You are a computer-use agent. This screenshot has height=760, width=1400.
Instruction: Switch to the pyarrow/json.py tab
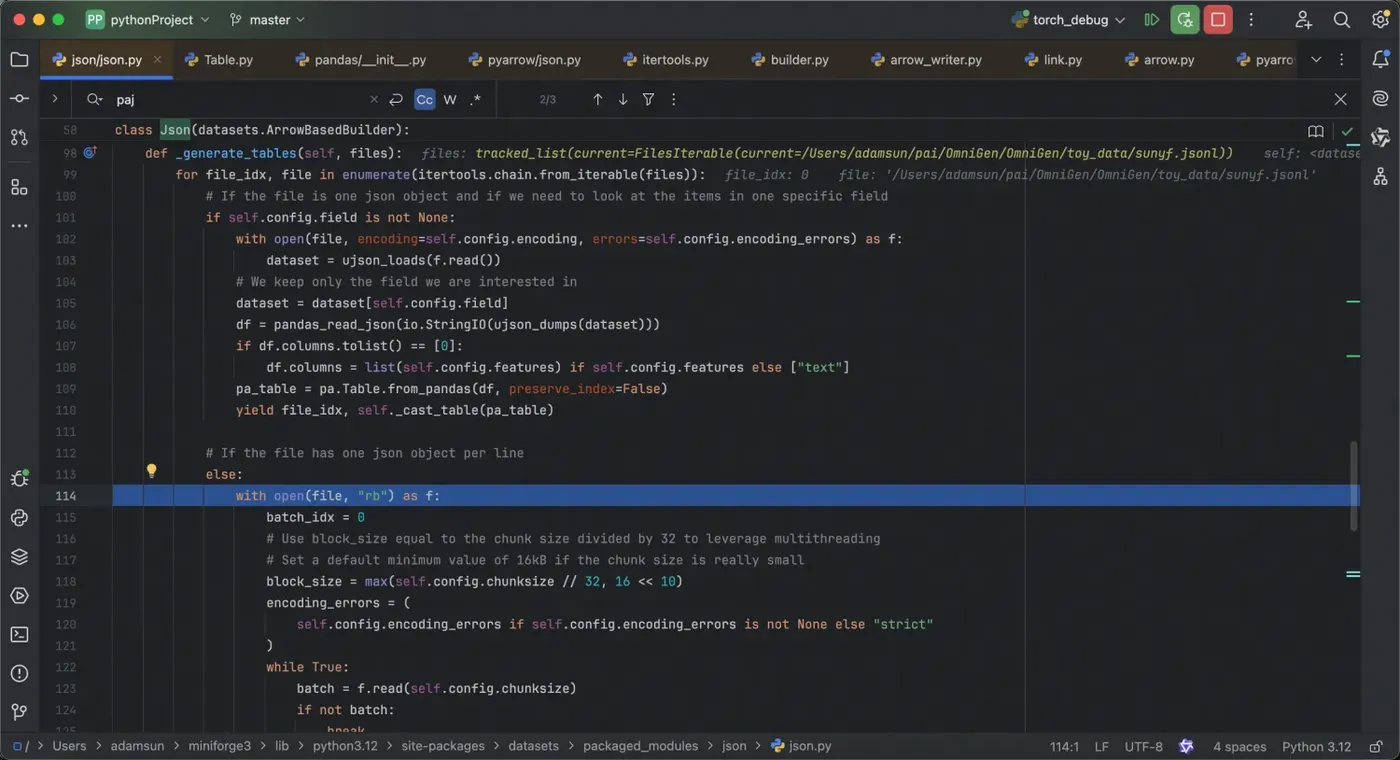pos(525,60)
